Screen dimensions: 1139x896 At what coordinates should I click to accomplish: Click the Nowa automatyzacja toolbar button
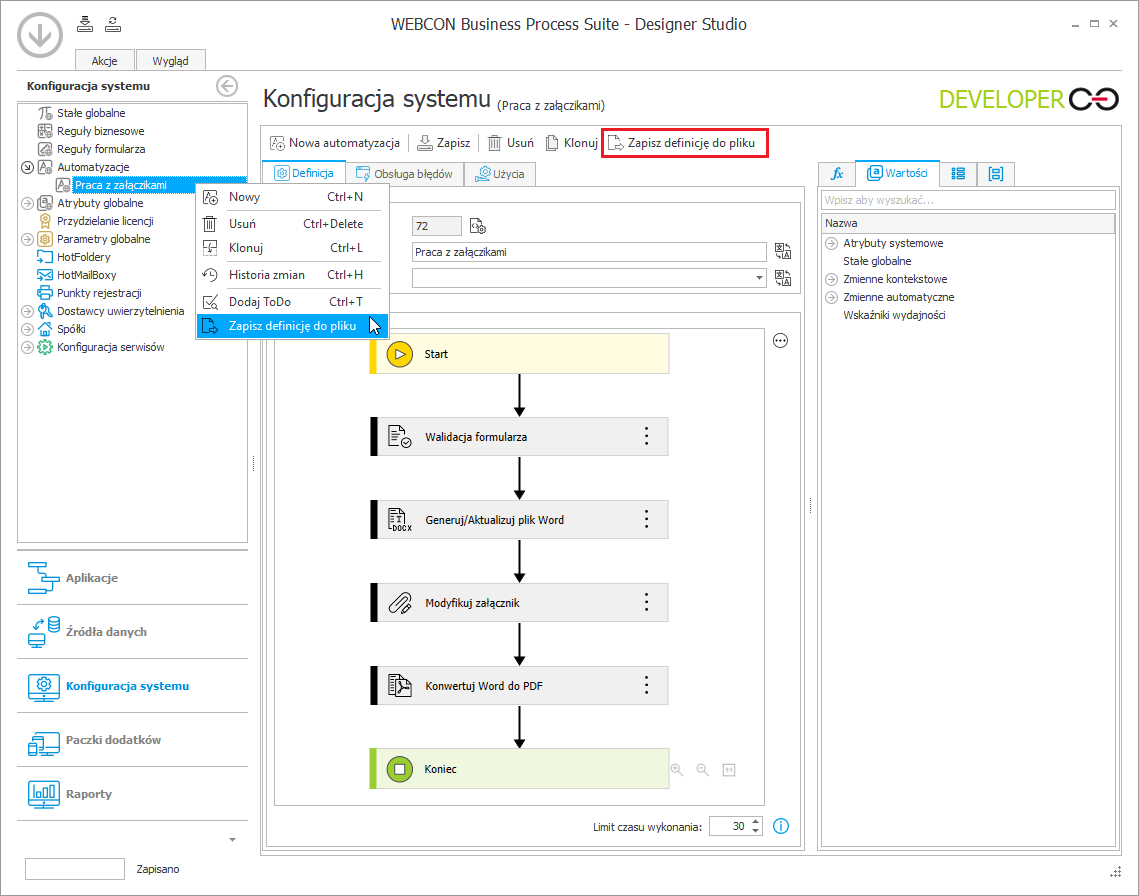pos(335,142)
